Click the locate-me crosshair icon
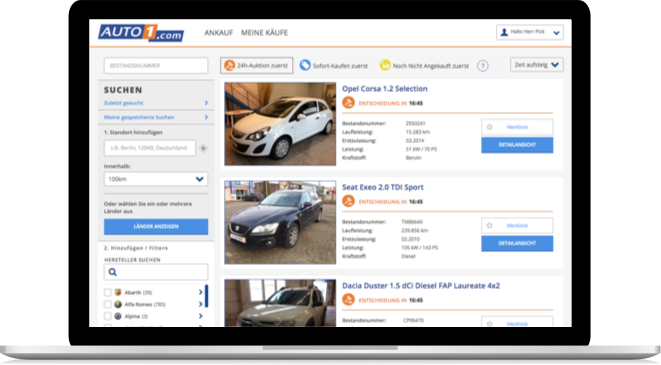Image resolution: width=661 pixels, height=365 pixels. pos(203,148)
